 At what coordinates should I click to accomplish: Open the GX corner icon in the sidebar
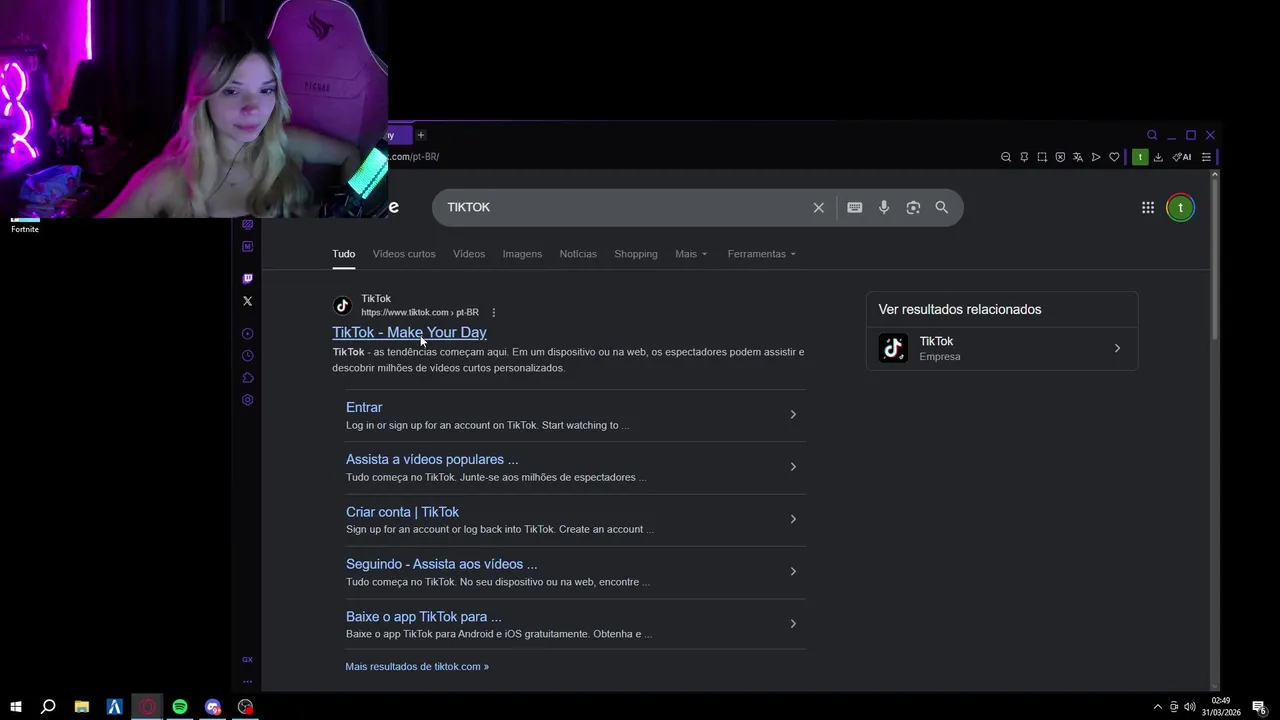(x=248, y=660)
